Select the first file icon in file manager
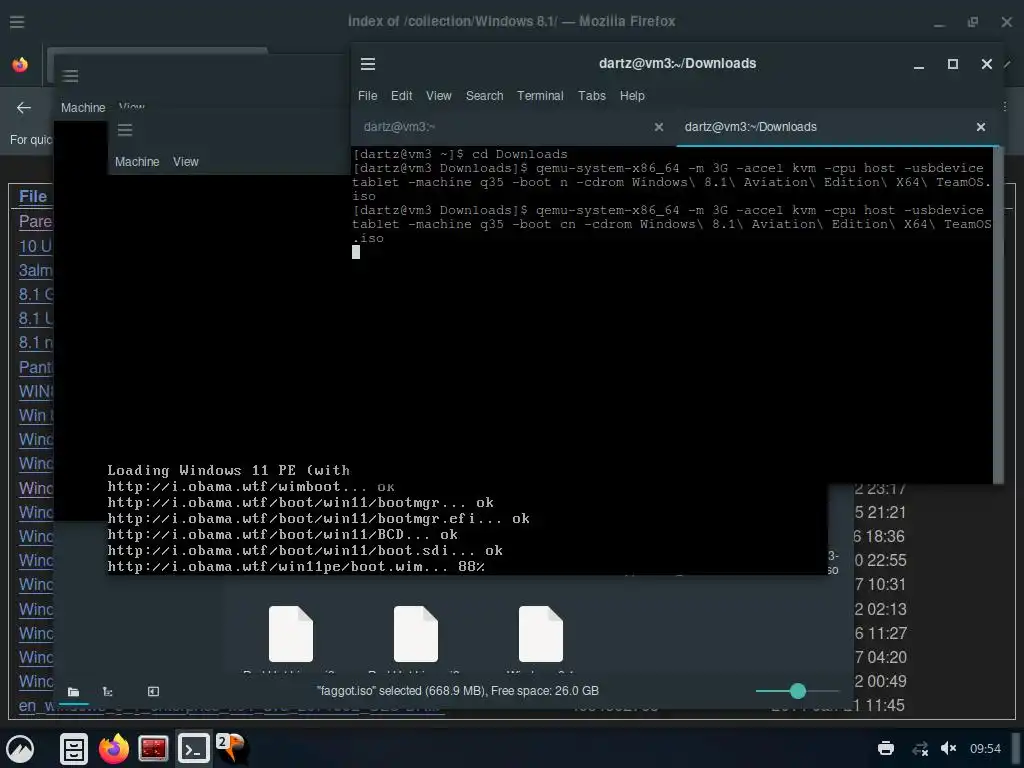The image size is (1024, 768). (x=291, y=634)
